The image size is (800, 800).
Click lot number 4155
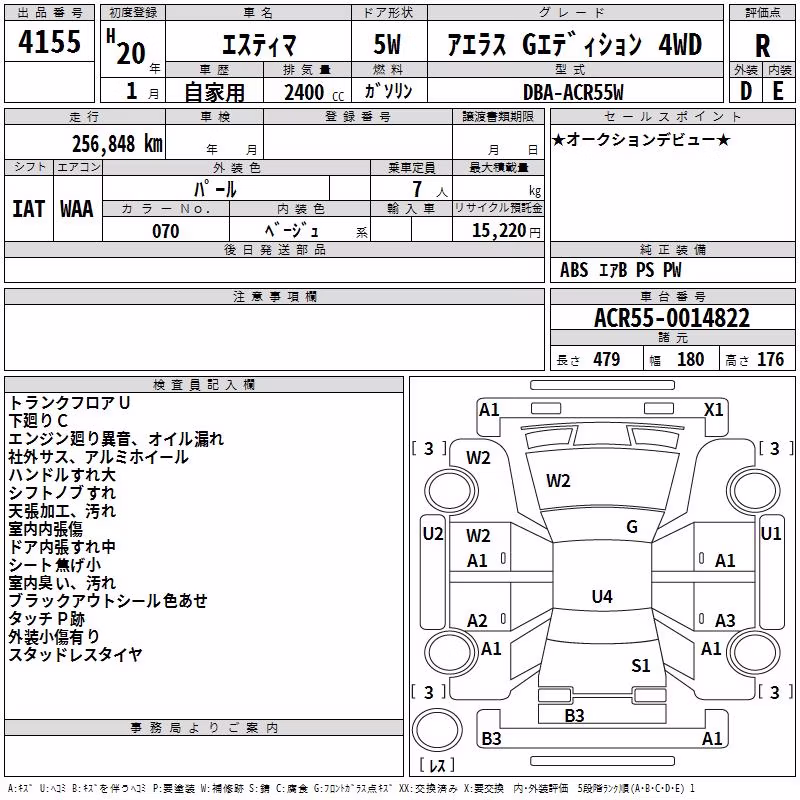pos(49,41)
